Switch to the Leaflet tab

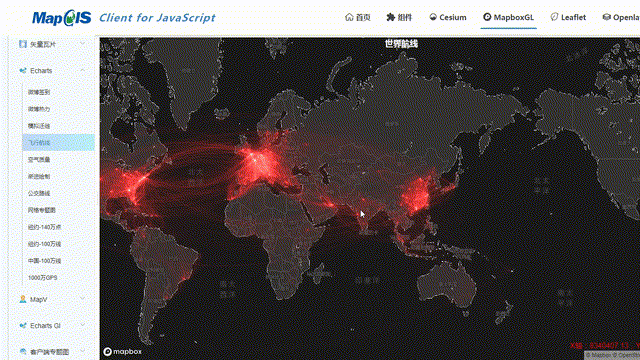(x=568, y=17)
